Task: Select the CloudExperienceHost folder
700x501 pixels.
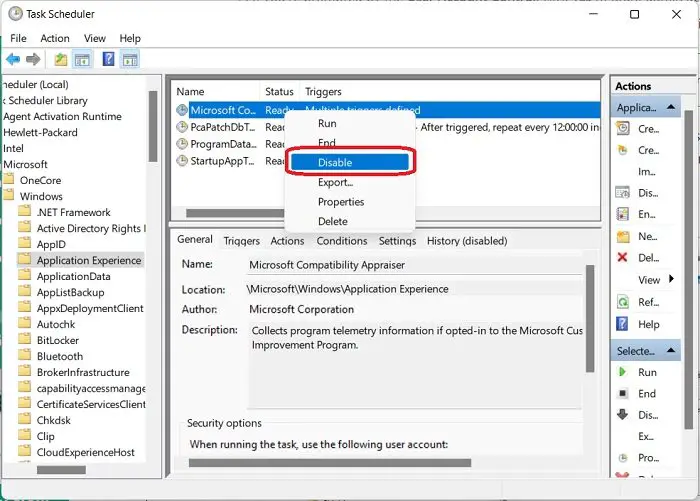Action: pyautogui.click(x=85, y=452)
